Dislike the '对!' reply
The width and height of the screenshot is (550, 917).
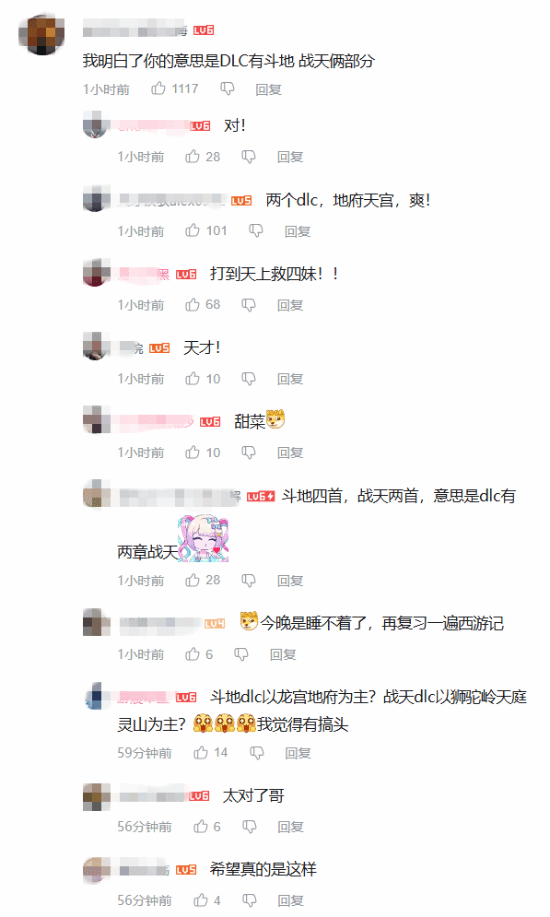pos(249,157)
